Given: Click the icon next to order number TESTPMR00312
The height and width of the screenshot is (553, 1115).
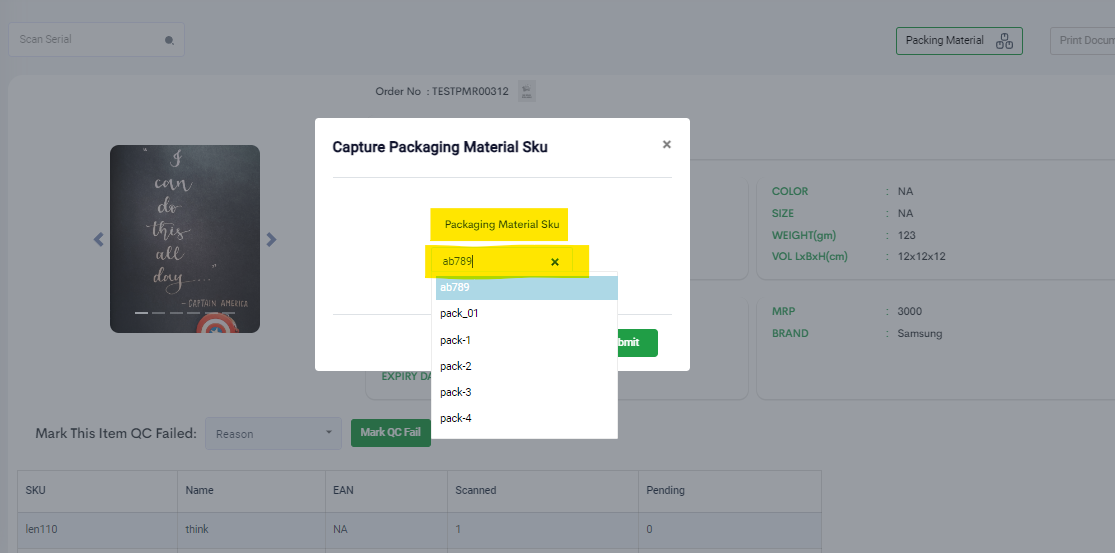Looking at the screenshot, I should point(526,91).
